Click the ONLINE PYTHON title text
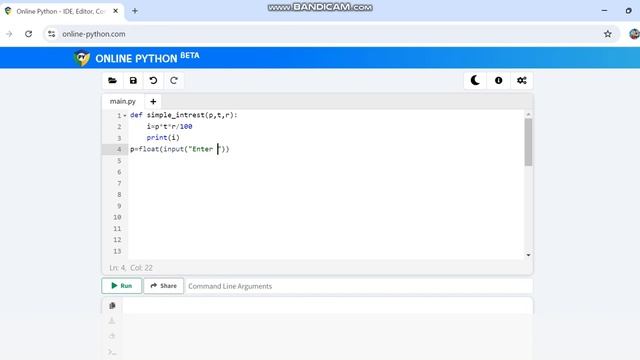This screenshot has height=360, width=640. tap(136, 58)
